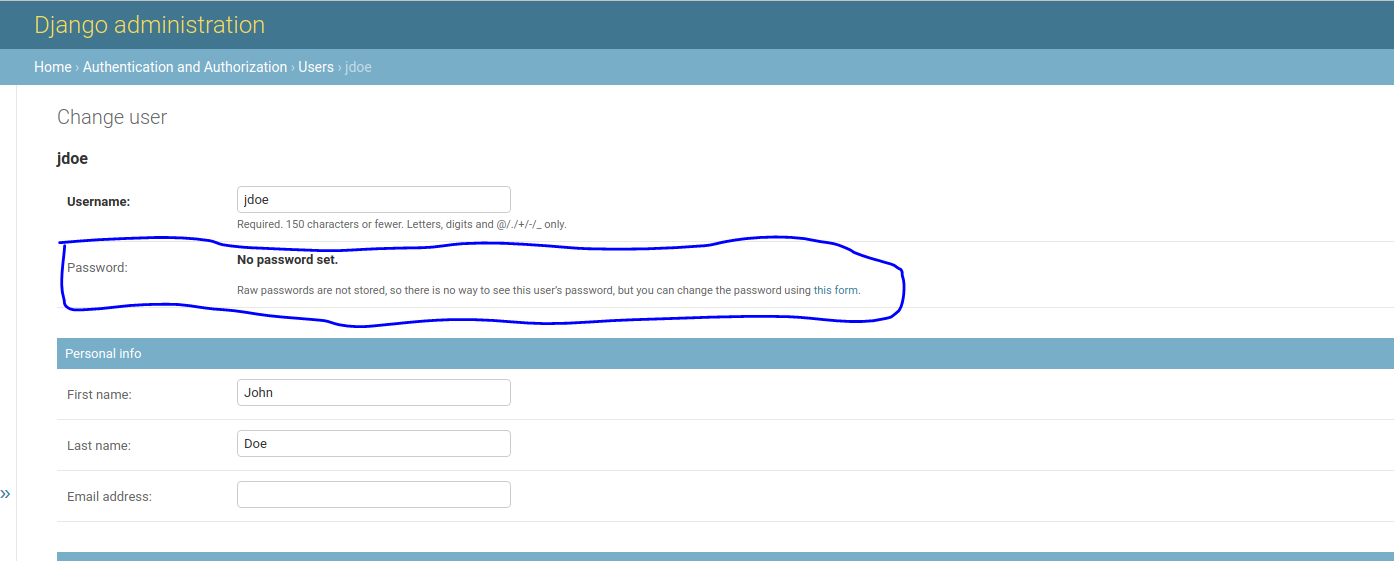Viewport: 1394px width, 561px height.
Task: Click the Last name field with Doe
Action: coord(374,443)
